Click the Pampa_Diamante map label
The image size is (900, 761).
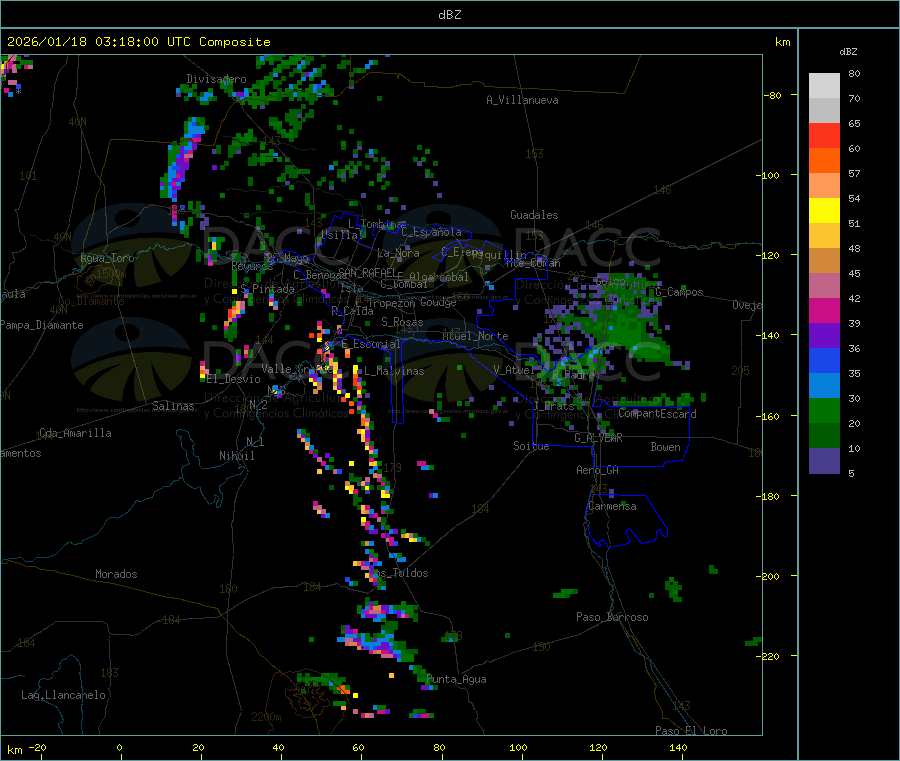point(42,325)
